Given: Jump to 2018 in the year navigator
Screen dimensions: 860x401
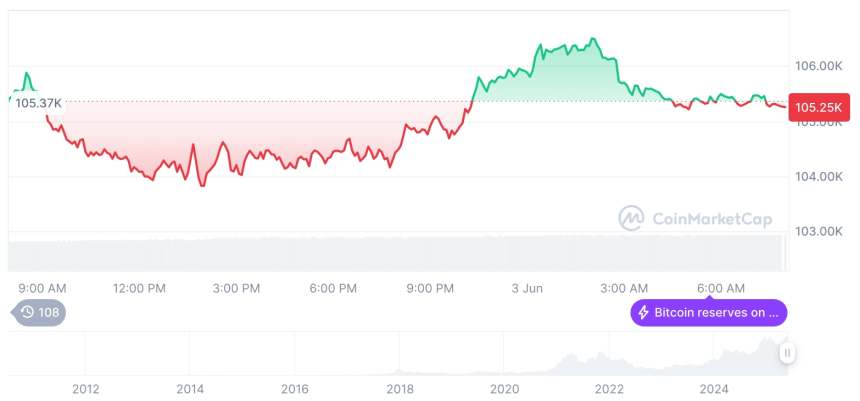Looking at the screenshot, I should (x=400, y=388).
